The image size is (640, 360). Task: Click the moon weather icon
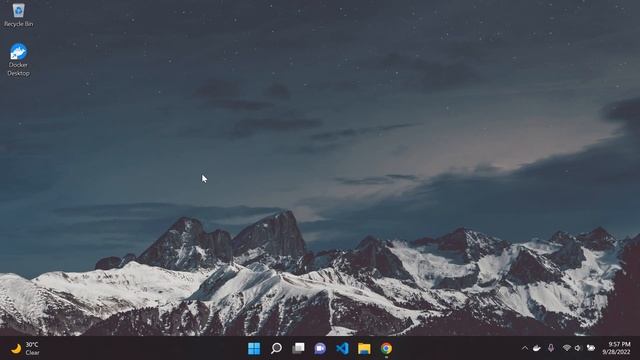pyautogui.click(x=16, y=349)
